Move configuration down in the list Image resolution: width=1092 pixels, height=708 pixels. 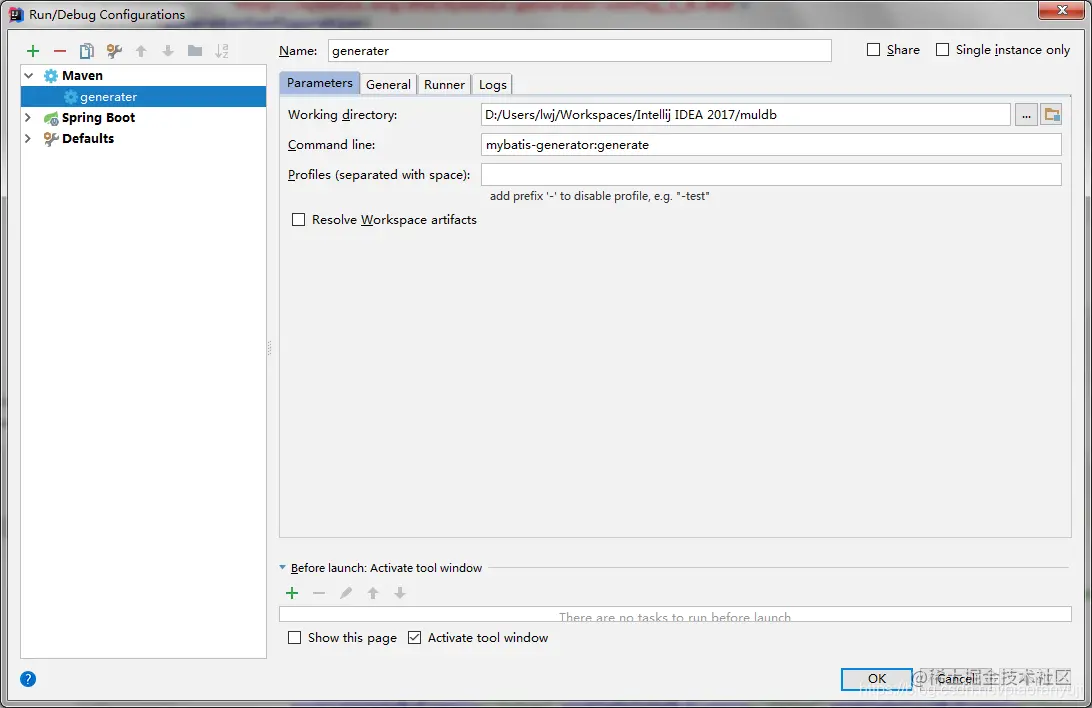(x=168, y=51)
